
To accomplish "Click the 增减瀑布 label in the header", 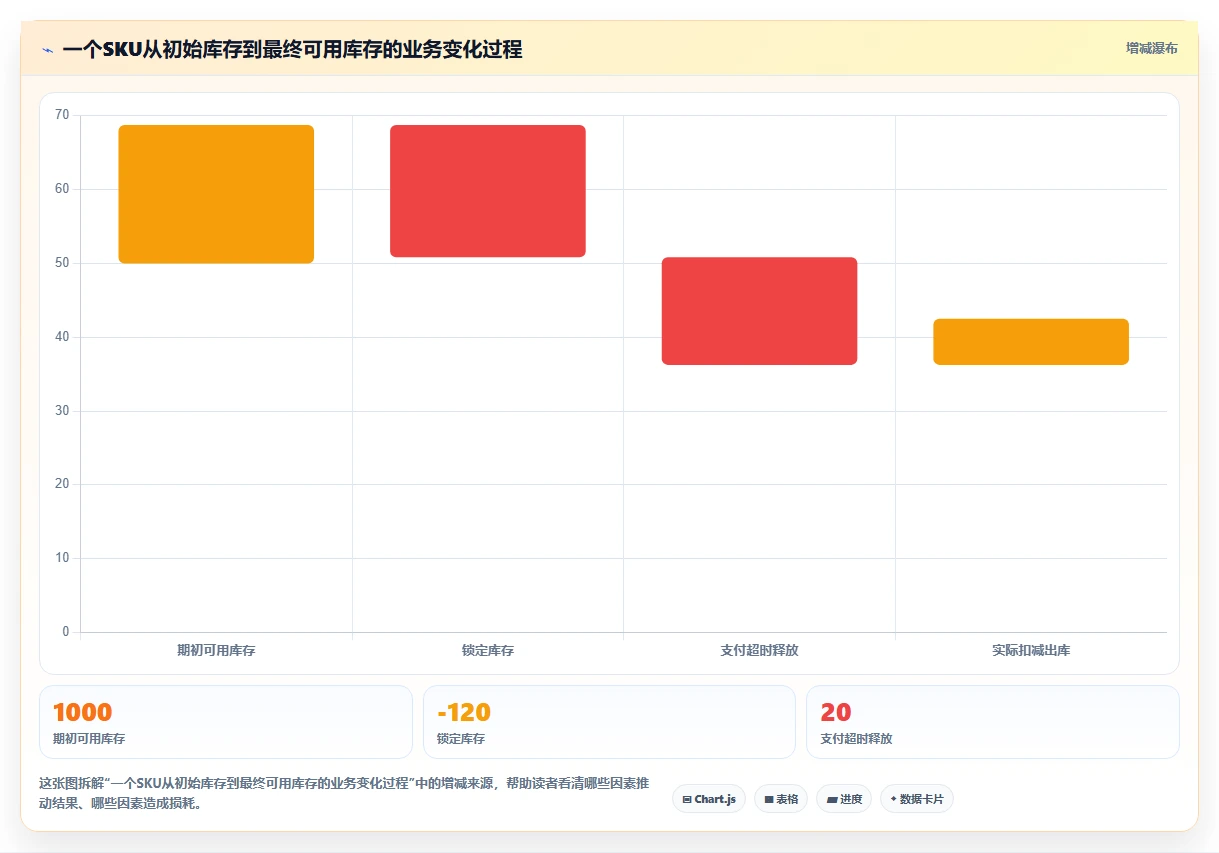I will tap(1152, 48).
